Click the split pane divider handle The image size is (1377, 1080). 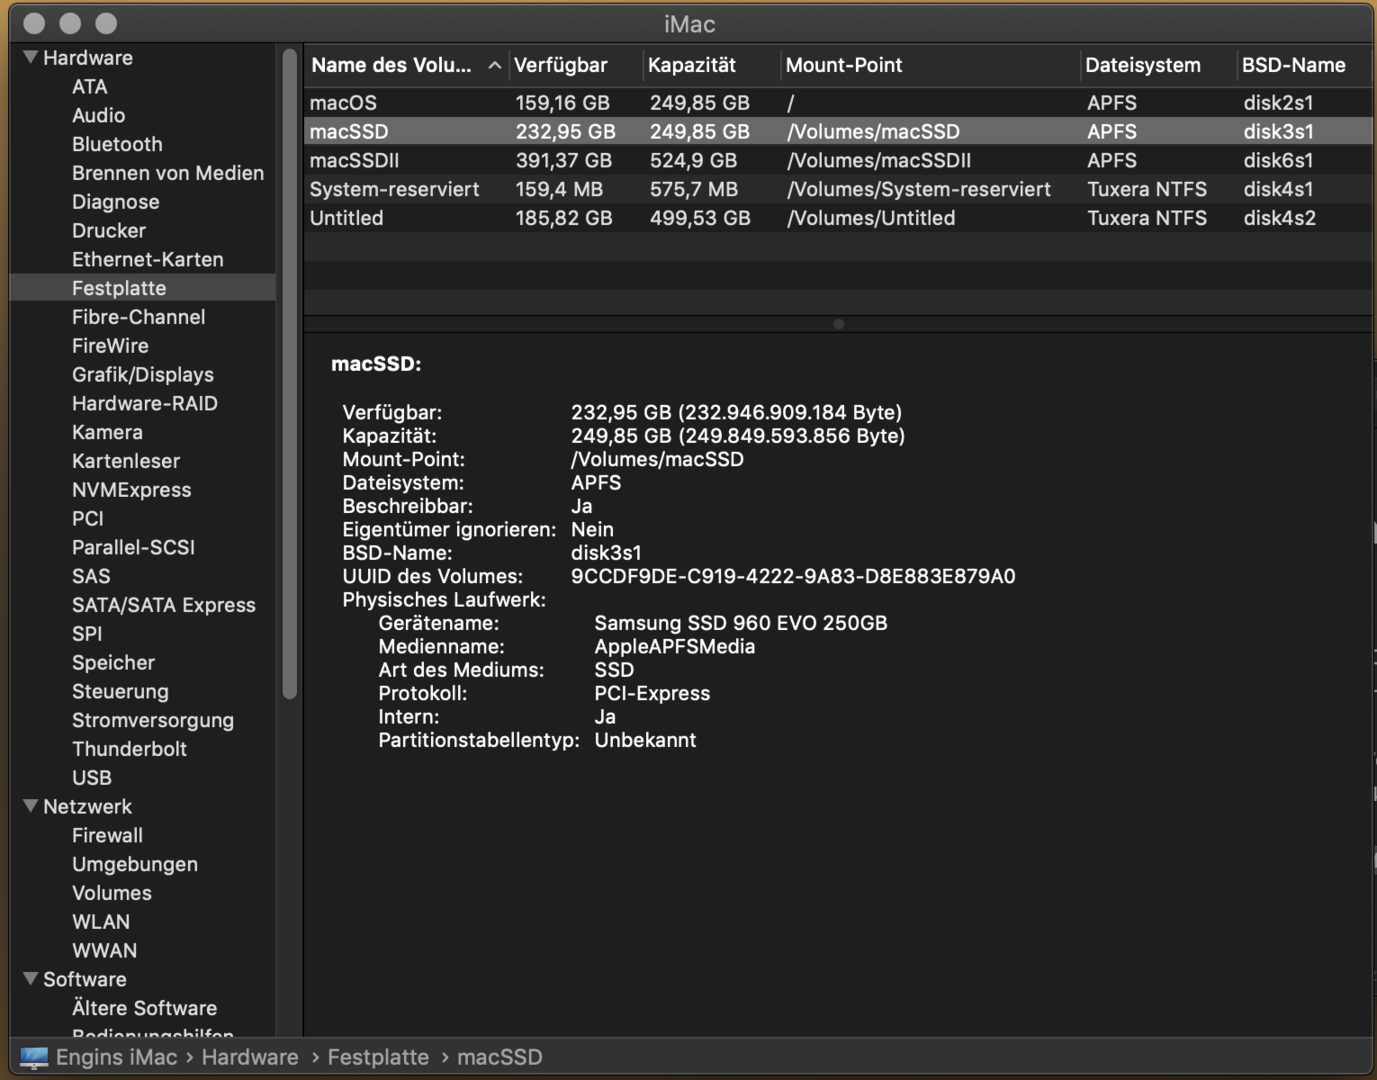[838, 324]
